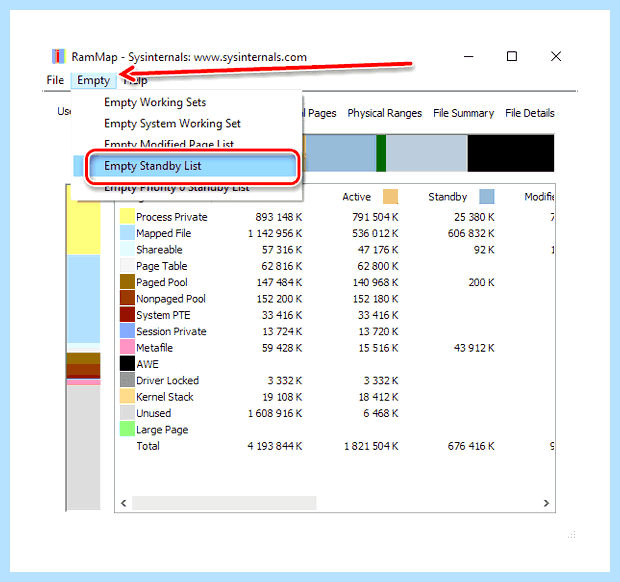Click the total standby value 676 416 K
This screenshot has width=620, height=582.
(x=471, y=446)
